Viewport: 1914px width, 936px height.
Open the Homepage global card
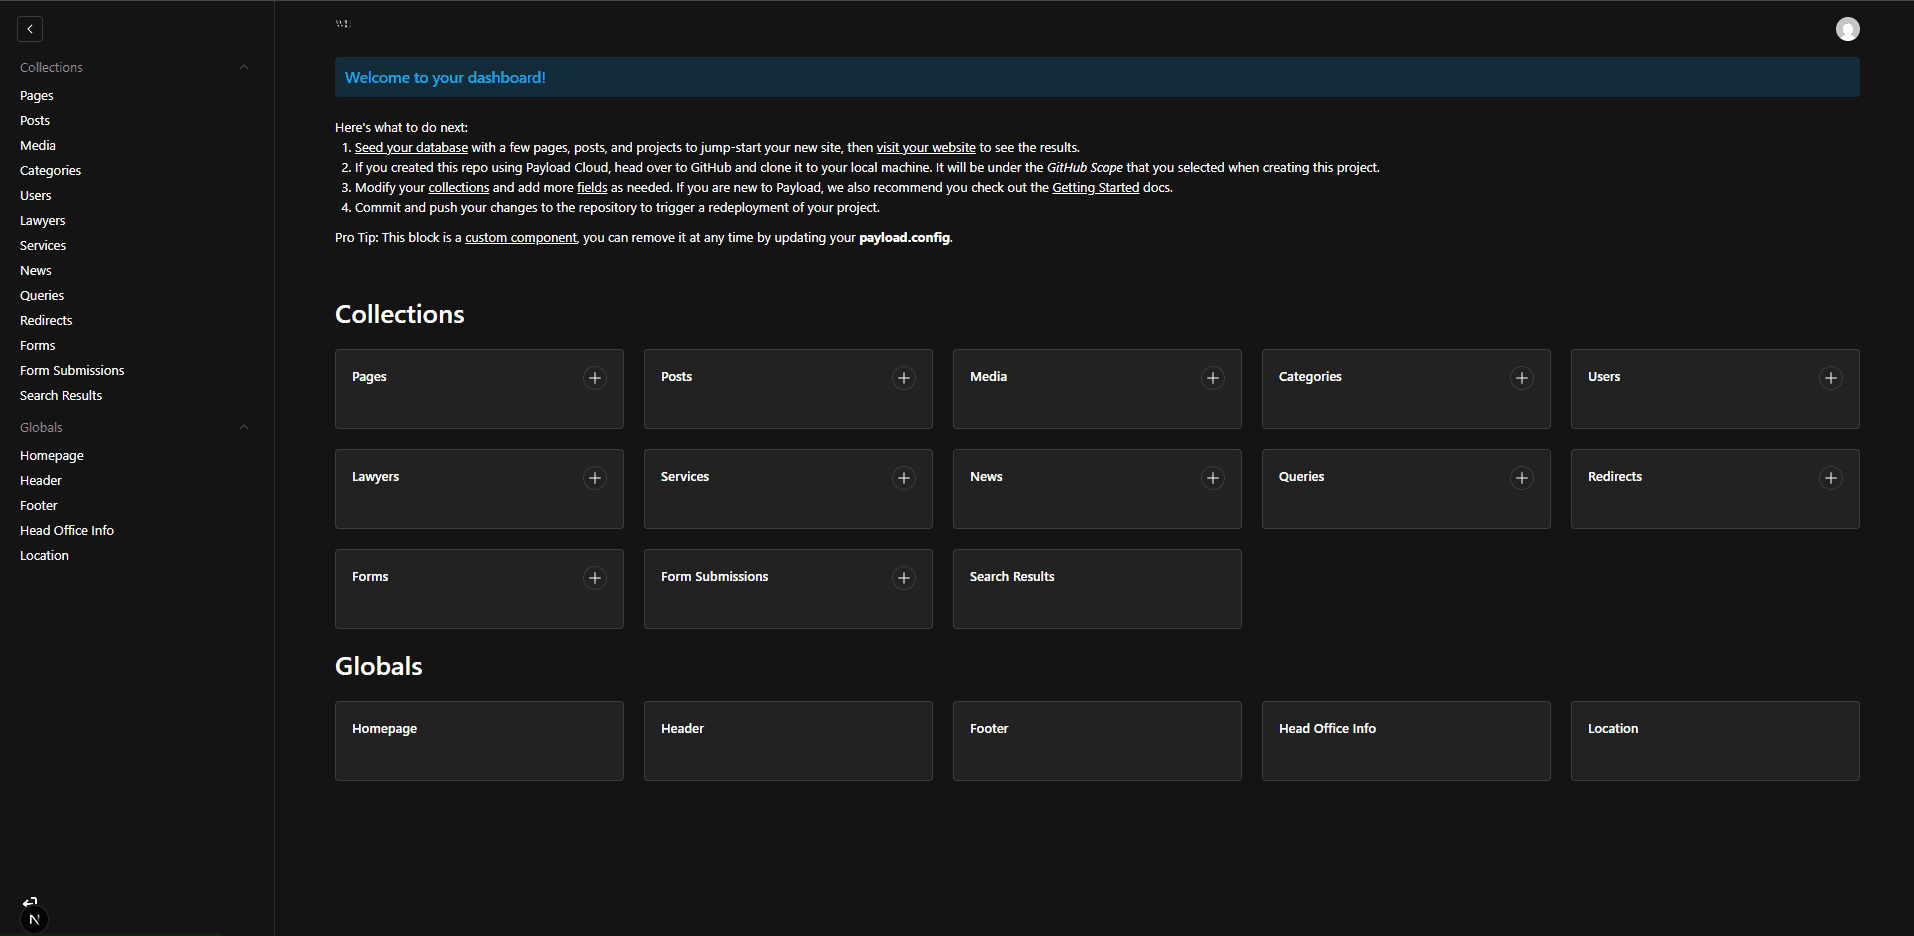479,741
